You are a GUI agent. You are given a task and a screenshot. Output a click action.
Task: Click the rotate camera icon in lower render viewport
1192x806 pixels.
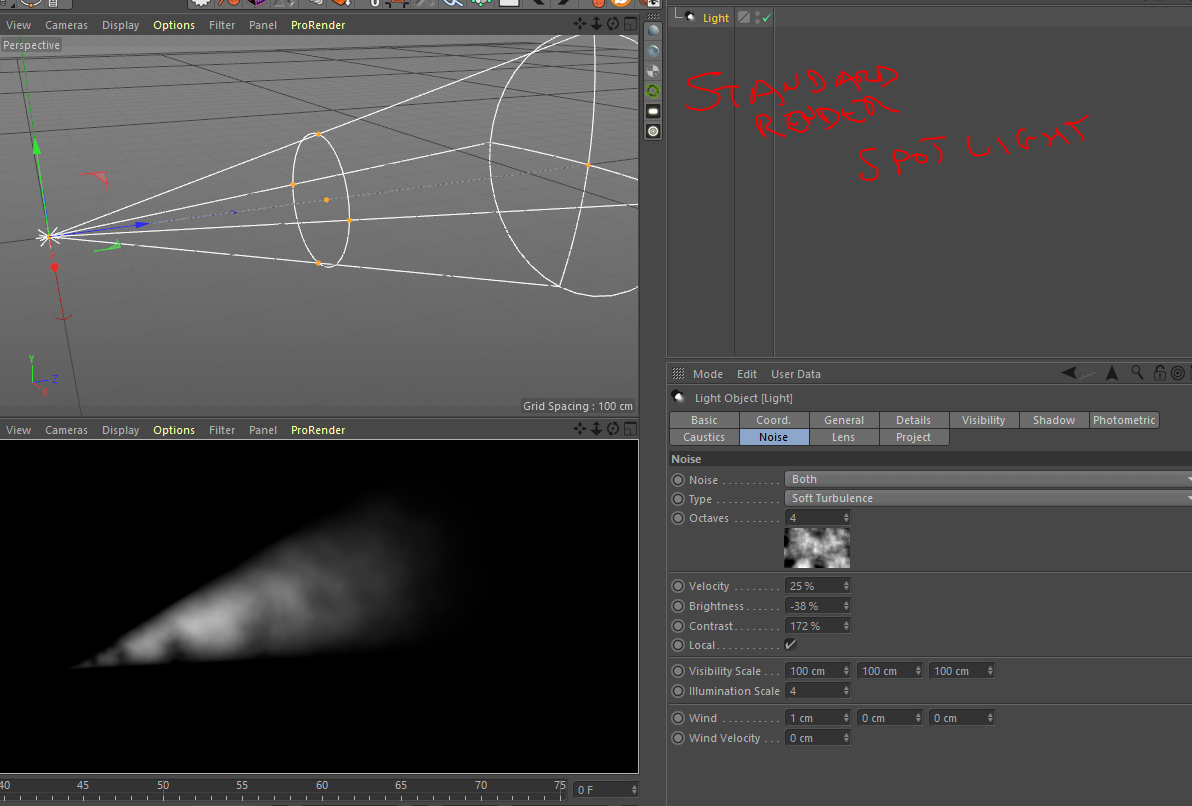pyautogui.click(x=613, y=429)
